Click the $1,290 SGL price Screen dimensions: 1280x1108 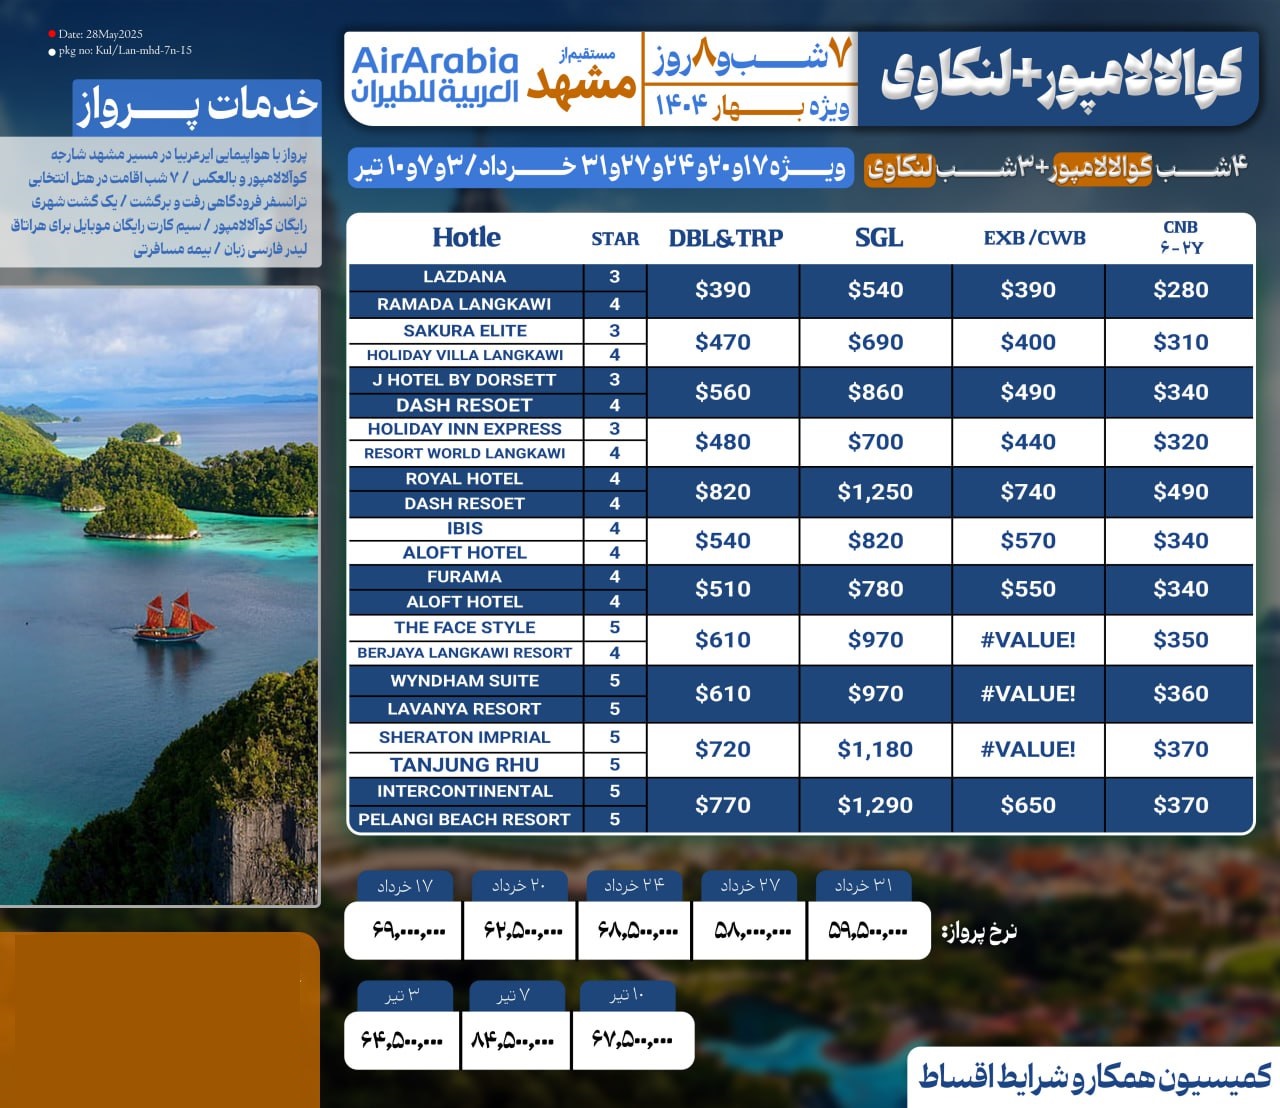pyautogui.click(x=876, y=806)
